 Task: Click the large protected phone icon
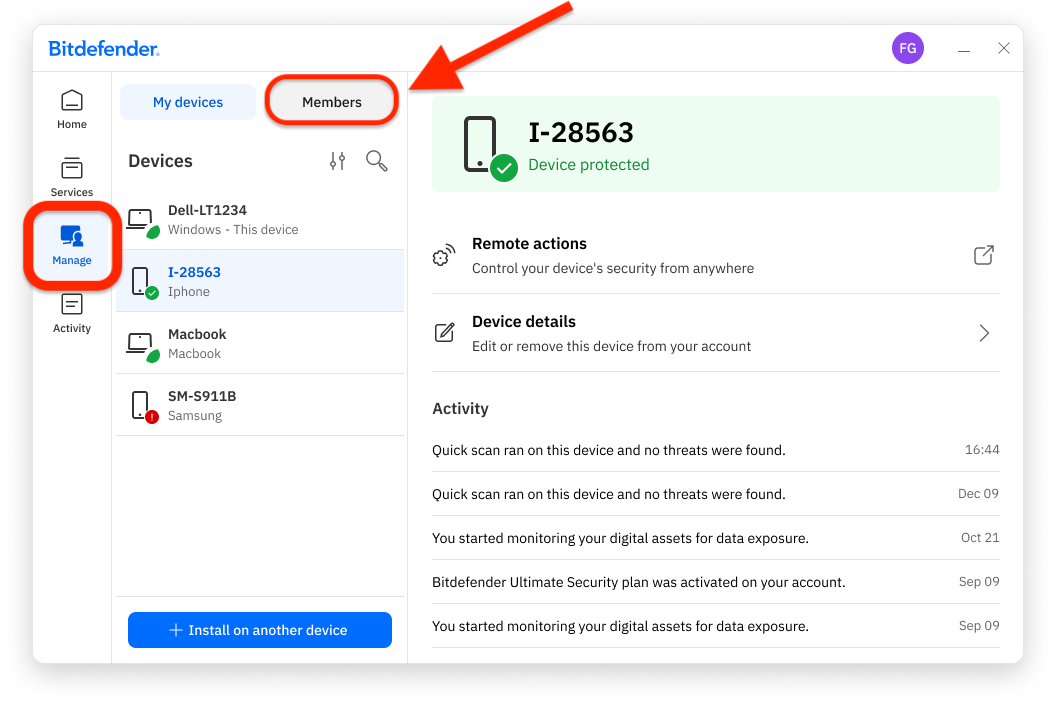tap(489, 148)
